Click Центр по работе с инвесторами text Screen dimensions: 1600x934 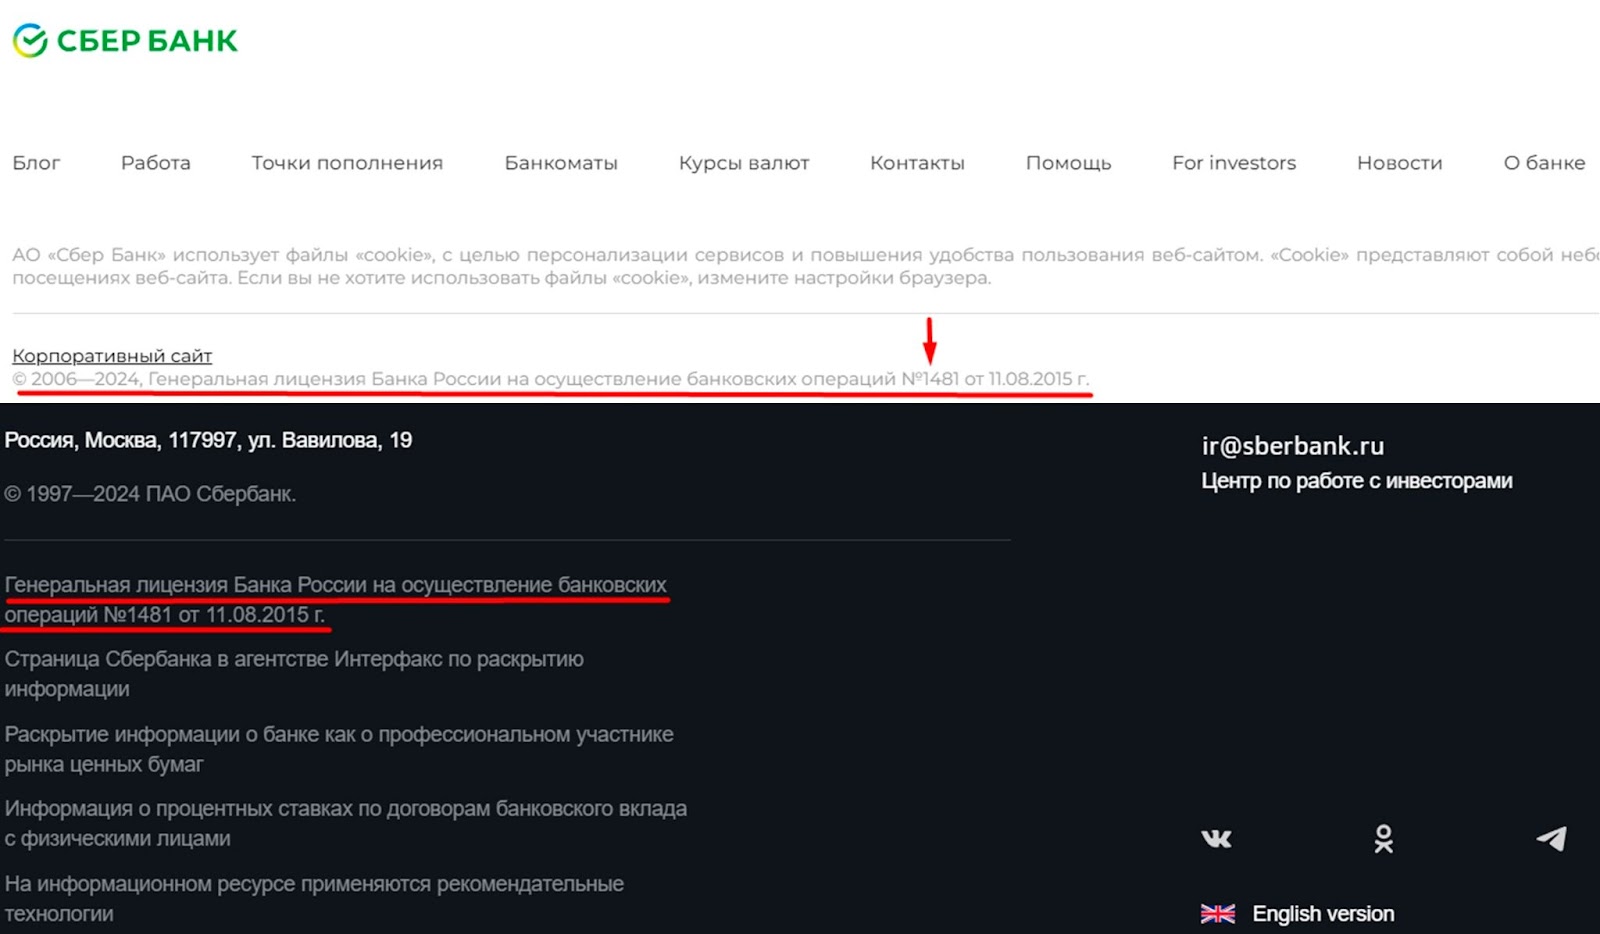tap(1357, 481)
